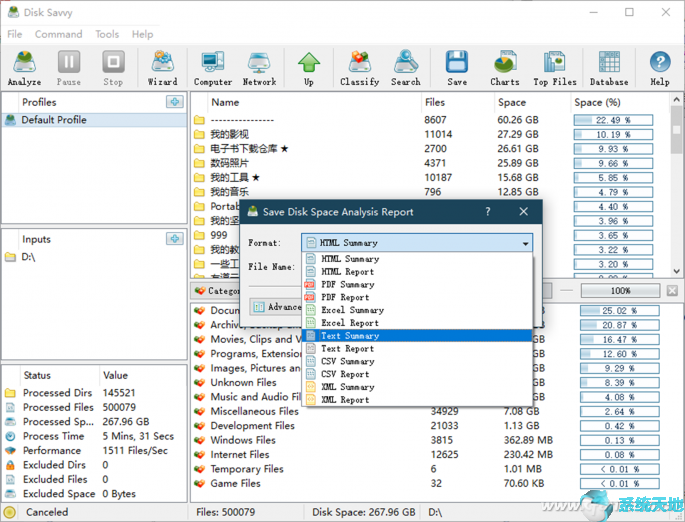Open the File menu
Viewport: 685px width, 522px height.
pos(14,34)
